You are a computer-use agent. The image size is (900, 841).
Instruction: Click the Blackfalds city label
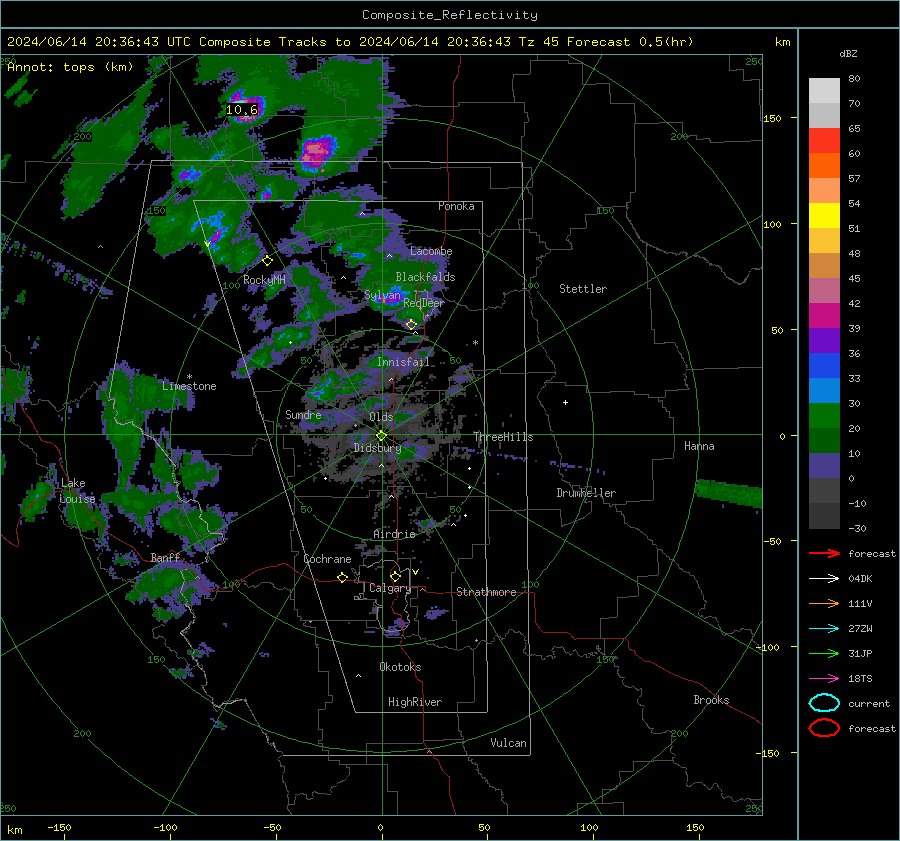(x=425, y=277)
